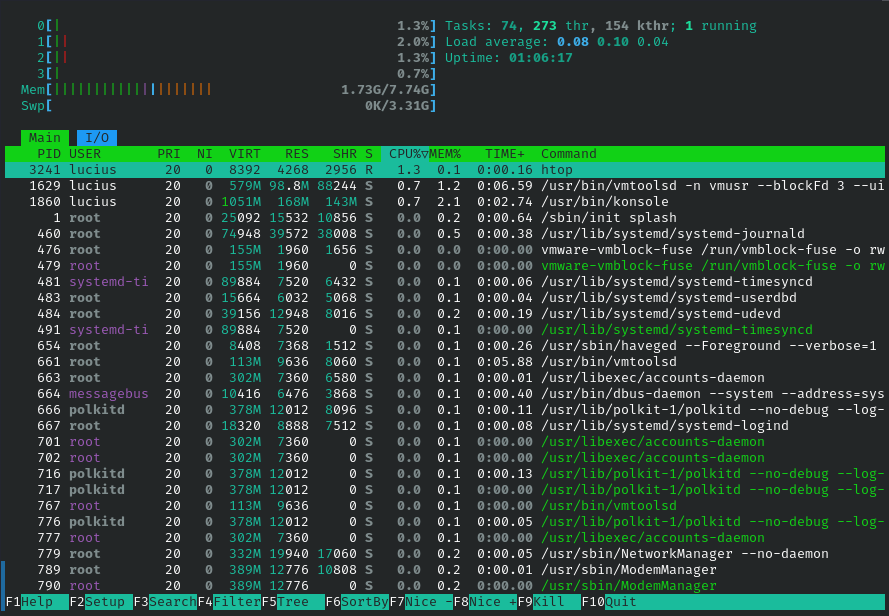Sort by the CPU% column header
The image size is (889, 616).
[x=404, y=154]
